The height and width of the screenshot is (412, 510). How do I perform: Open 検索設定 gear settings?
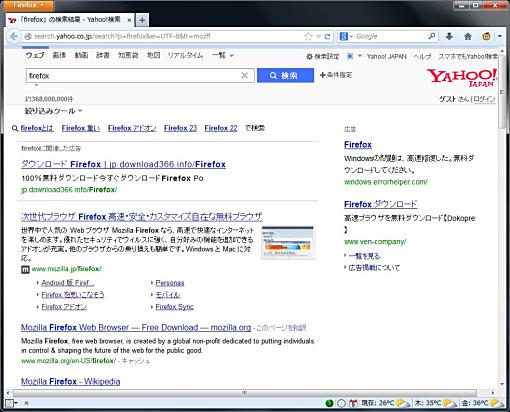click(x=323, y=57)
